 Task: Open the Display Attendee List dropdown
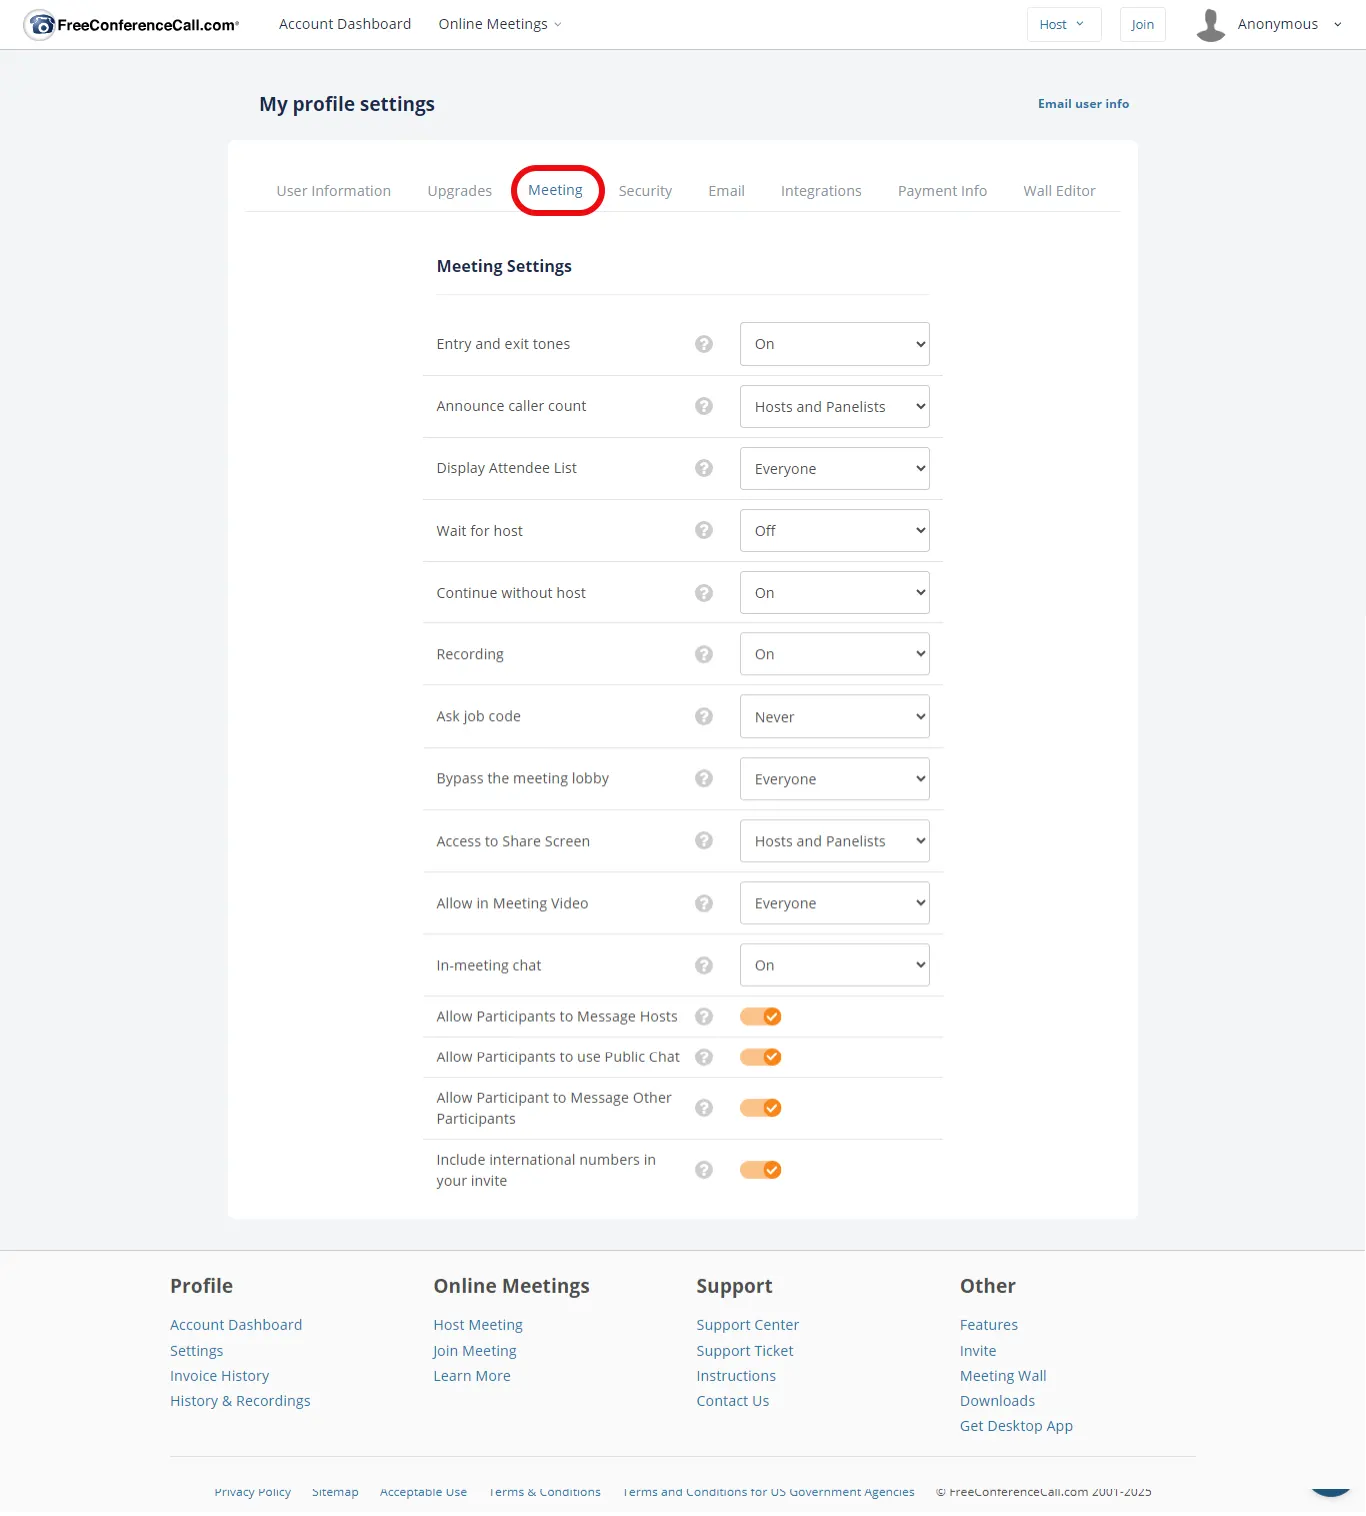tap(834, 469)
